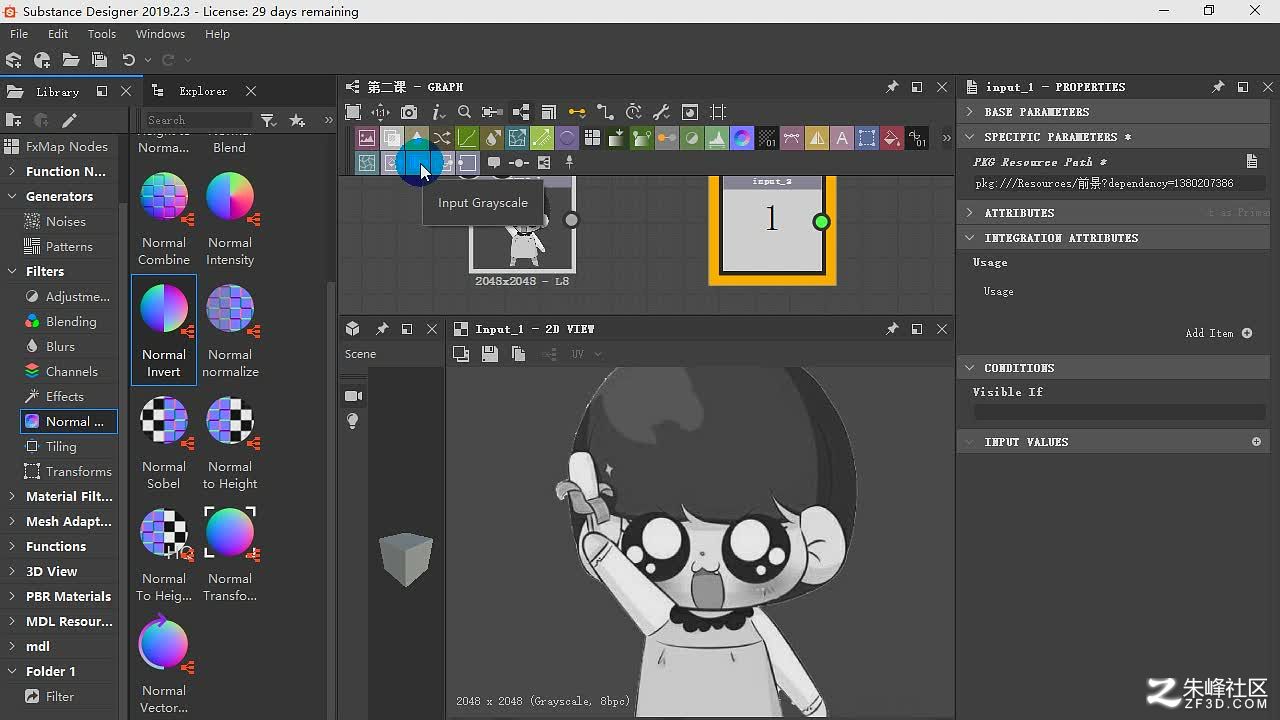Expand the Mesh Adaptive category
This screenshot has height=720, width=1280.
[x=12, y=521]
